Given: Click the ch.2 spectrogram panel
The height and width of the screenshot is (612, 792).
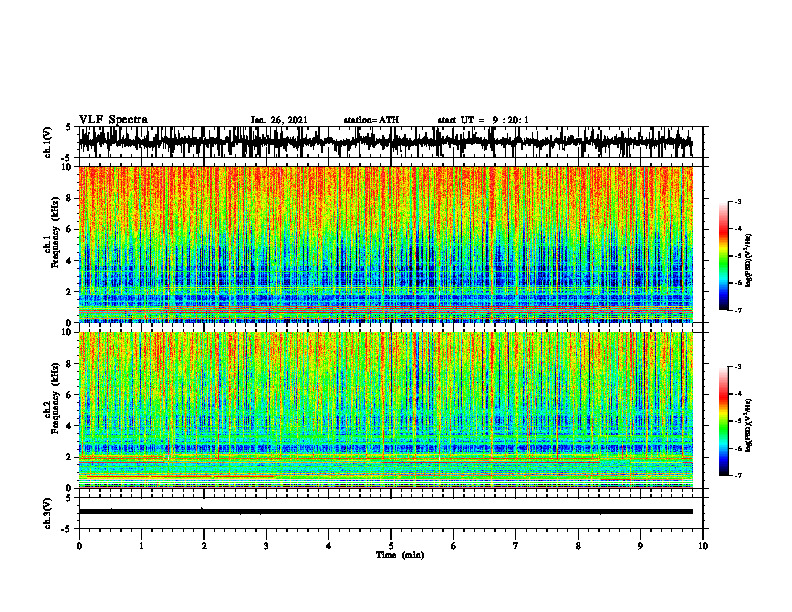Looking at the screenshot, I should coord(385,410).
